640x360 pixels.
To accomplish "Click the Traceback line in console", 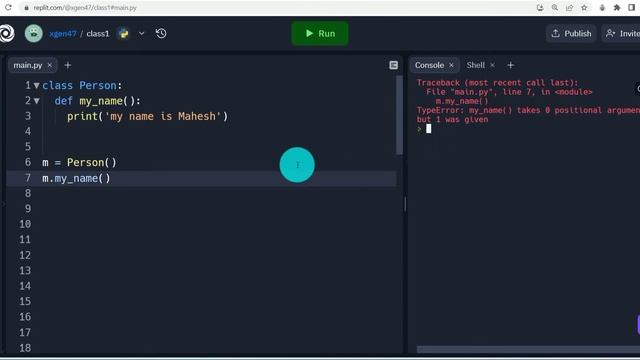I will pos(497,83).
